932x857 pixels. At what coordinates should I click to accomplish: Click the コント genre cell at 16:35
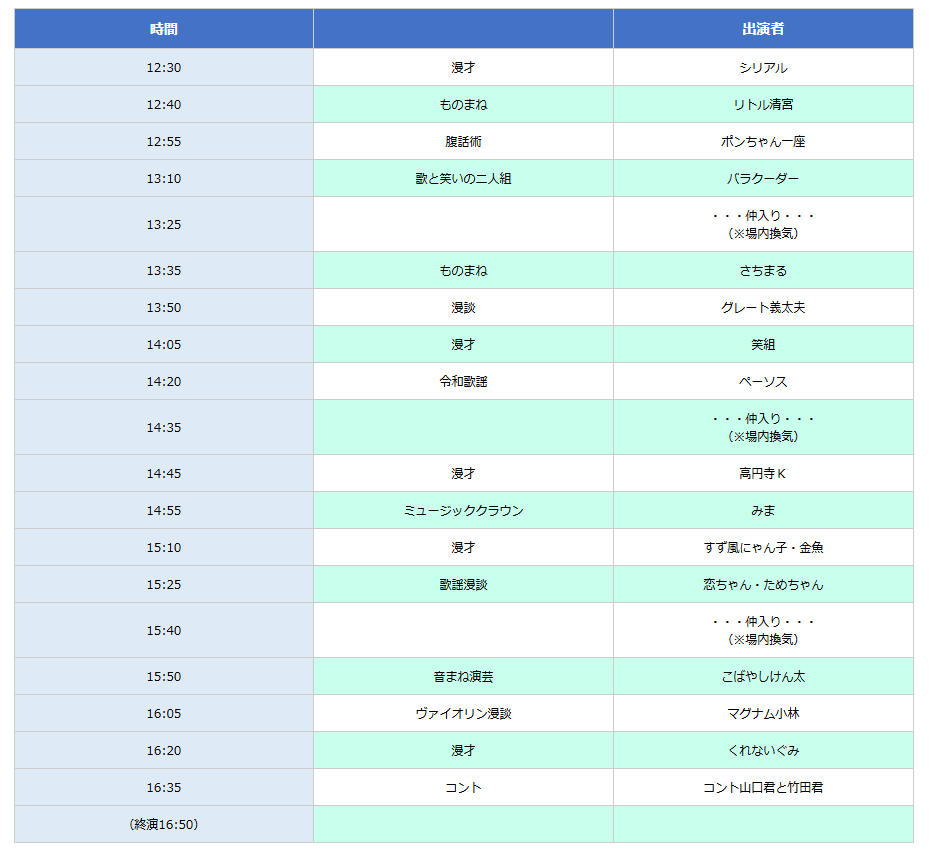point(464,787)
